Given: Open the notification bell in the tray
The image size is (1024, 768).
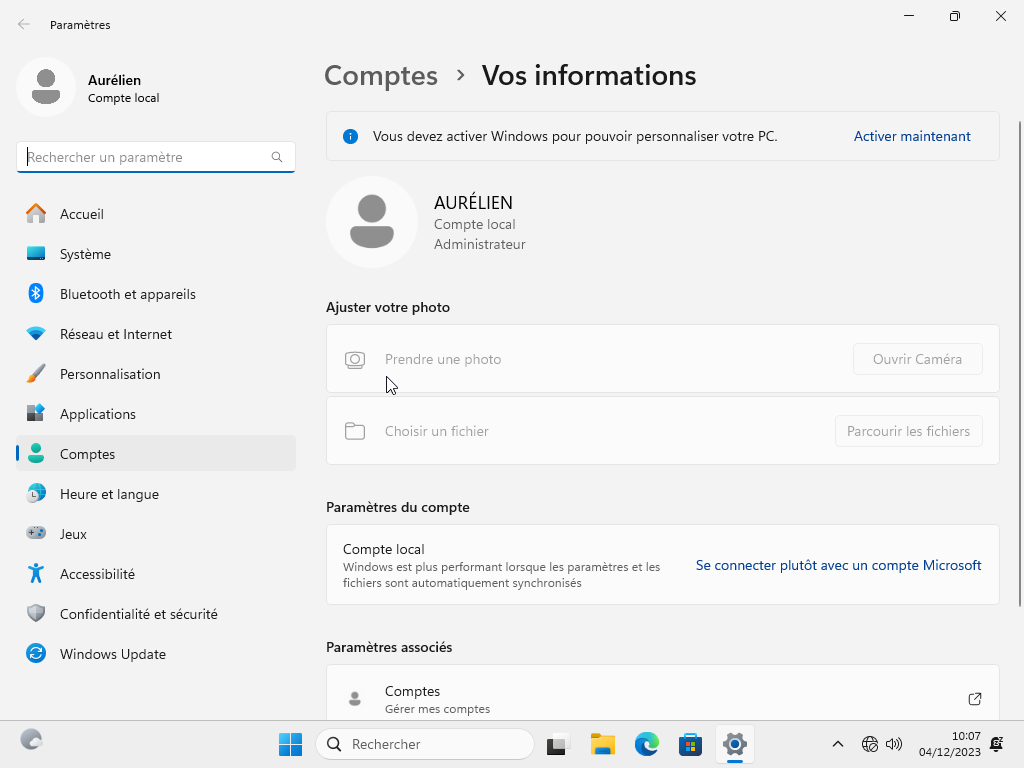Looking at the screenshot, I should pyautogui.click(x=997, y=744).
